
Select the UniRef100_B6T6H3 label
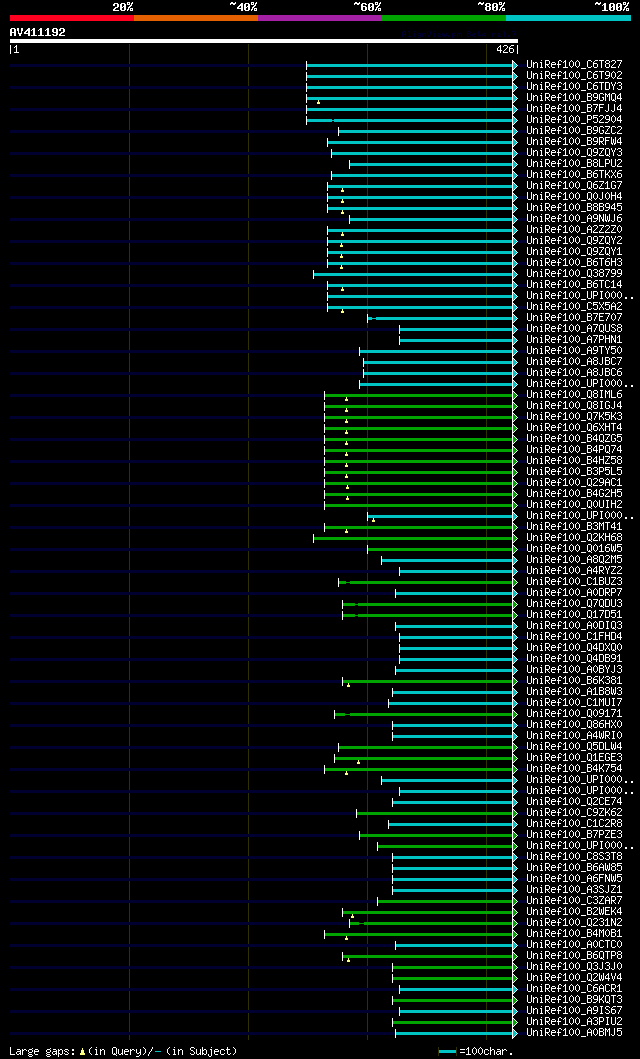[575, 263]
